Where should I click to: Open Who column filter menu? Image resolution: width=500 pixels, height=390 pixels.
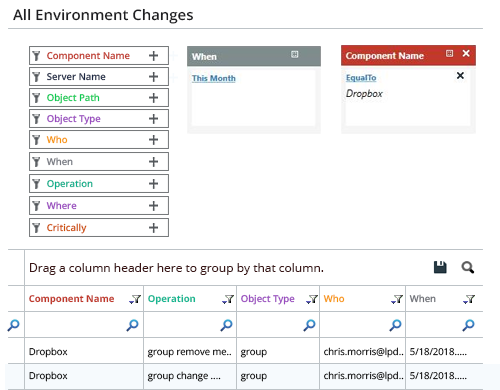[397, 299]
